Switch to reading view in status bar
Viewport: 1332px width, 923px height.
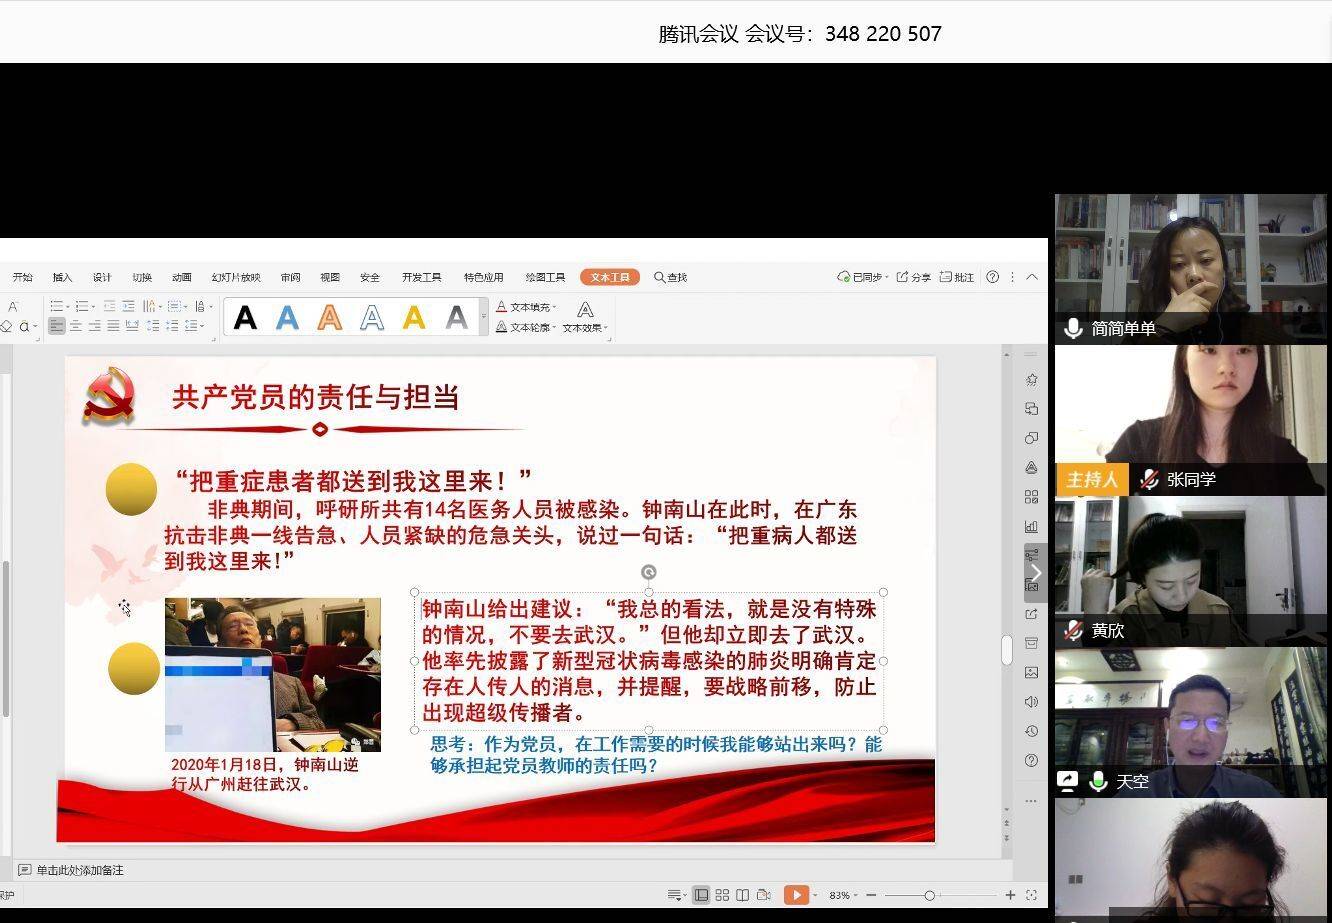pyautogui.click(x=742, y=895)
